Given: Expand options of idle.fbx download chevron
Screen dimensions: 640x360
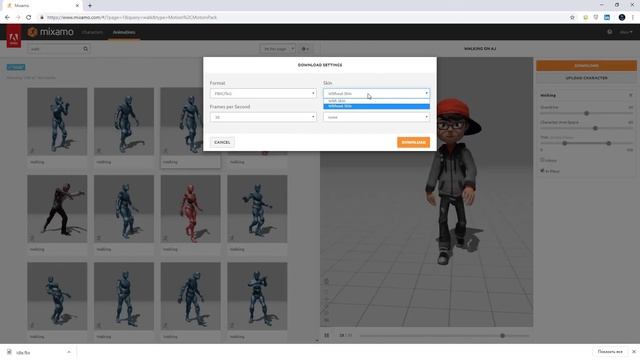Looking at the screenshot, I should click(x=69, y=352).
